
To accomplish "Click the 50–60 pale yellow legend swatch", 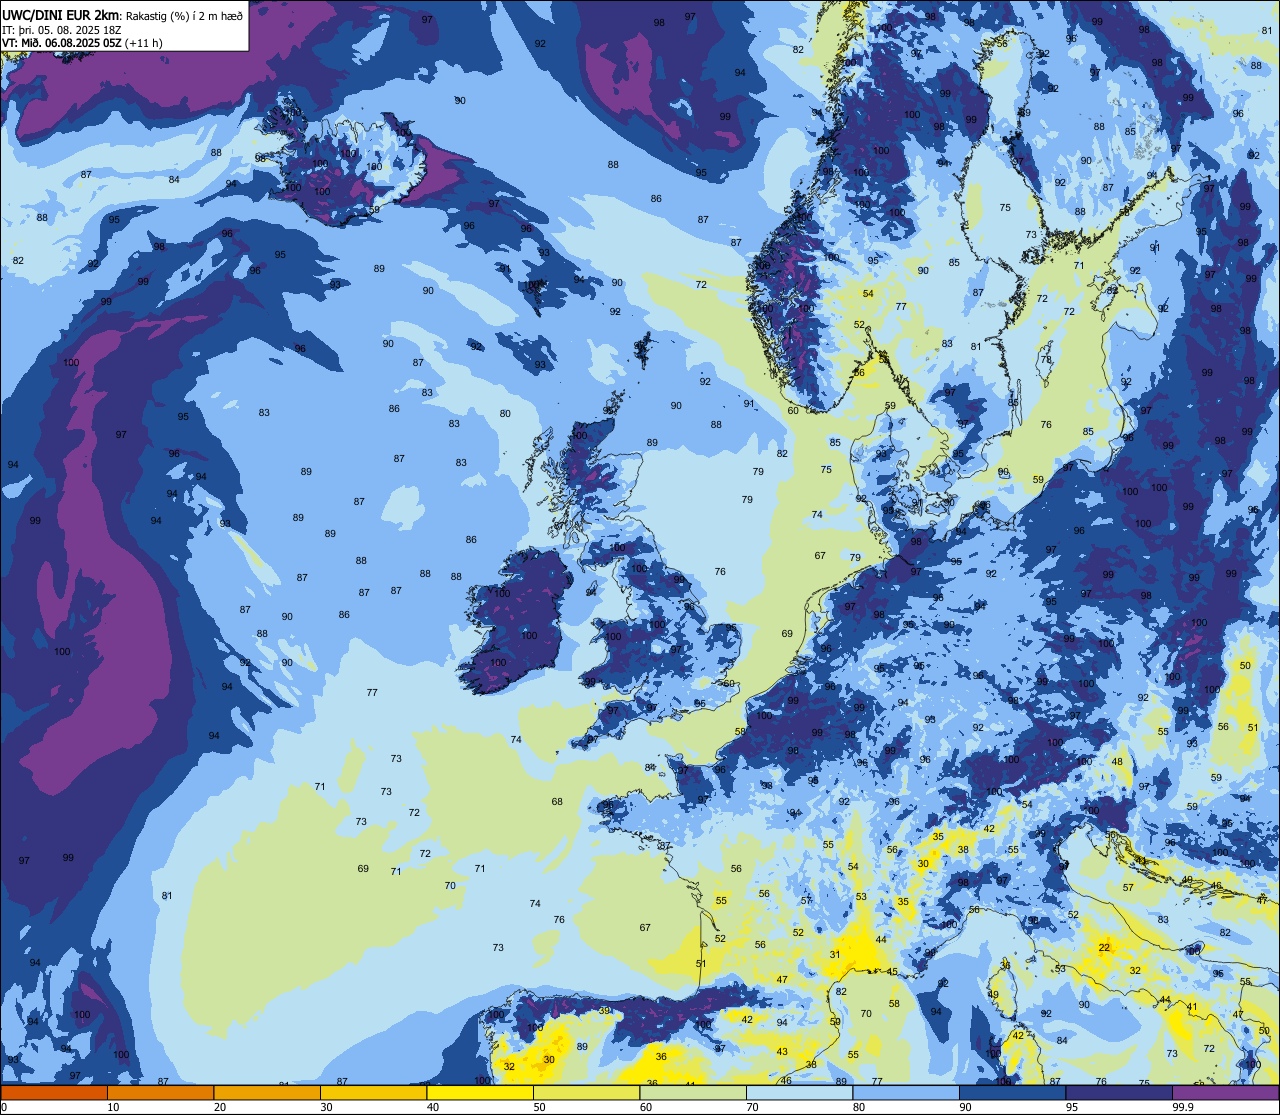I will [586, 1092].
